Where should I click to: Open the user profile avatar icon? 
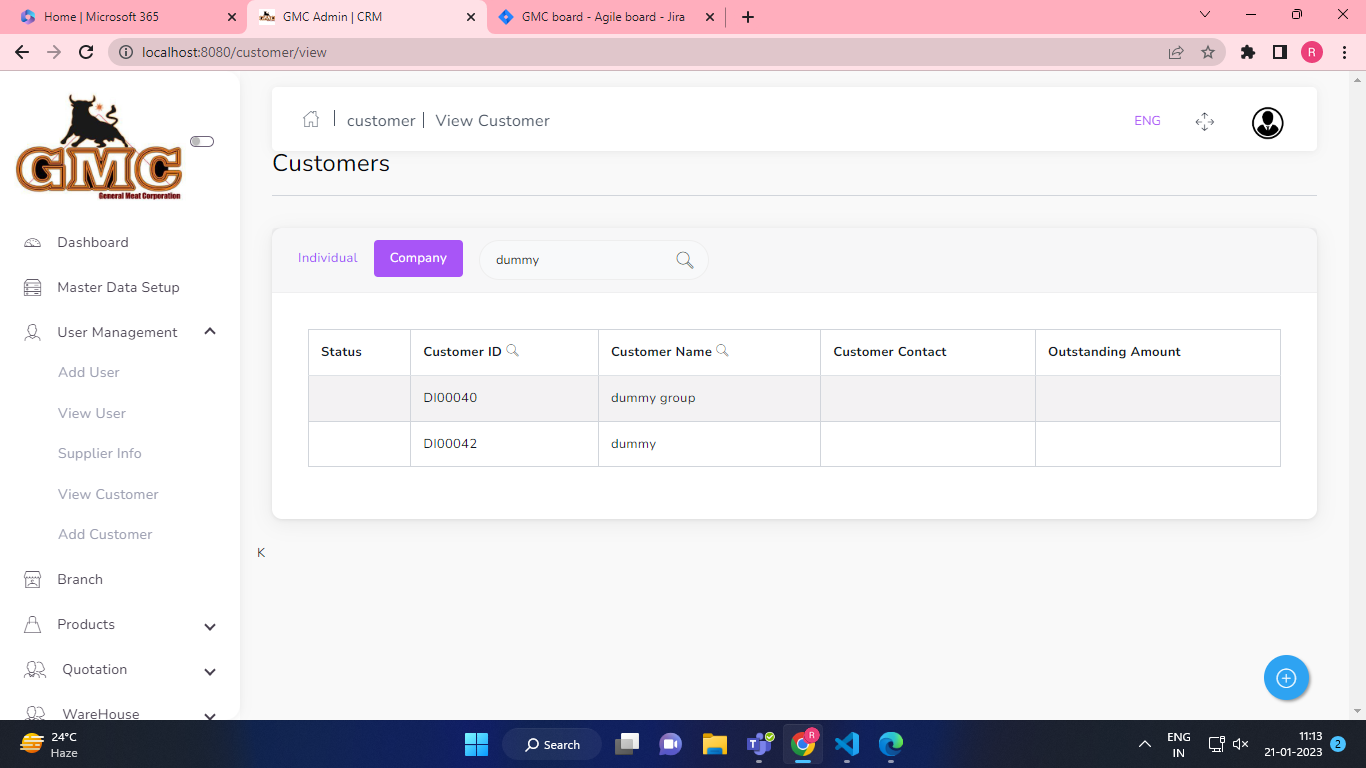(x=1267, y=122)
